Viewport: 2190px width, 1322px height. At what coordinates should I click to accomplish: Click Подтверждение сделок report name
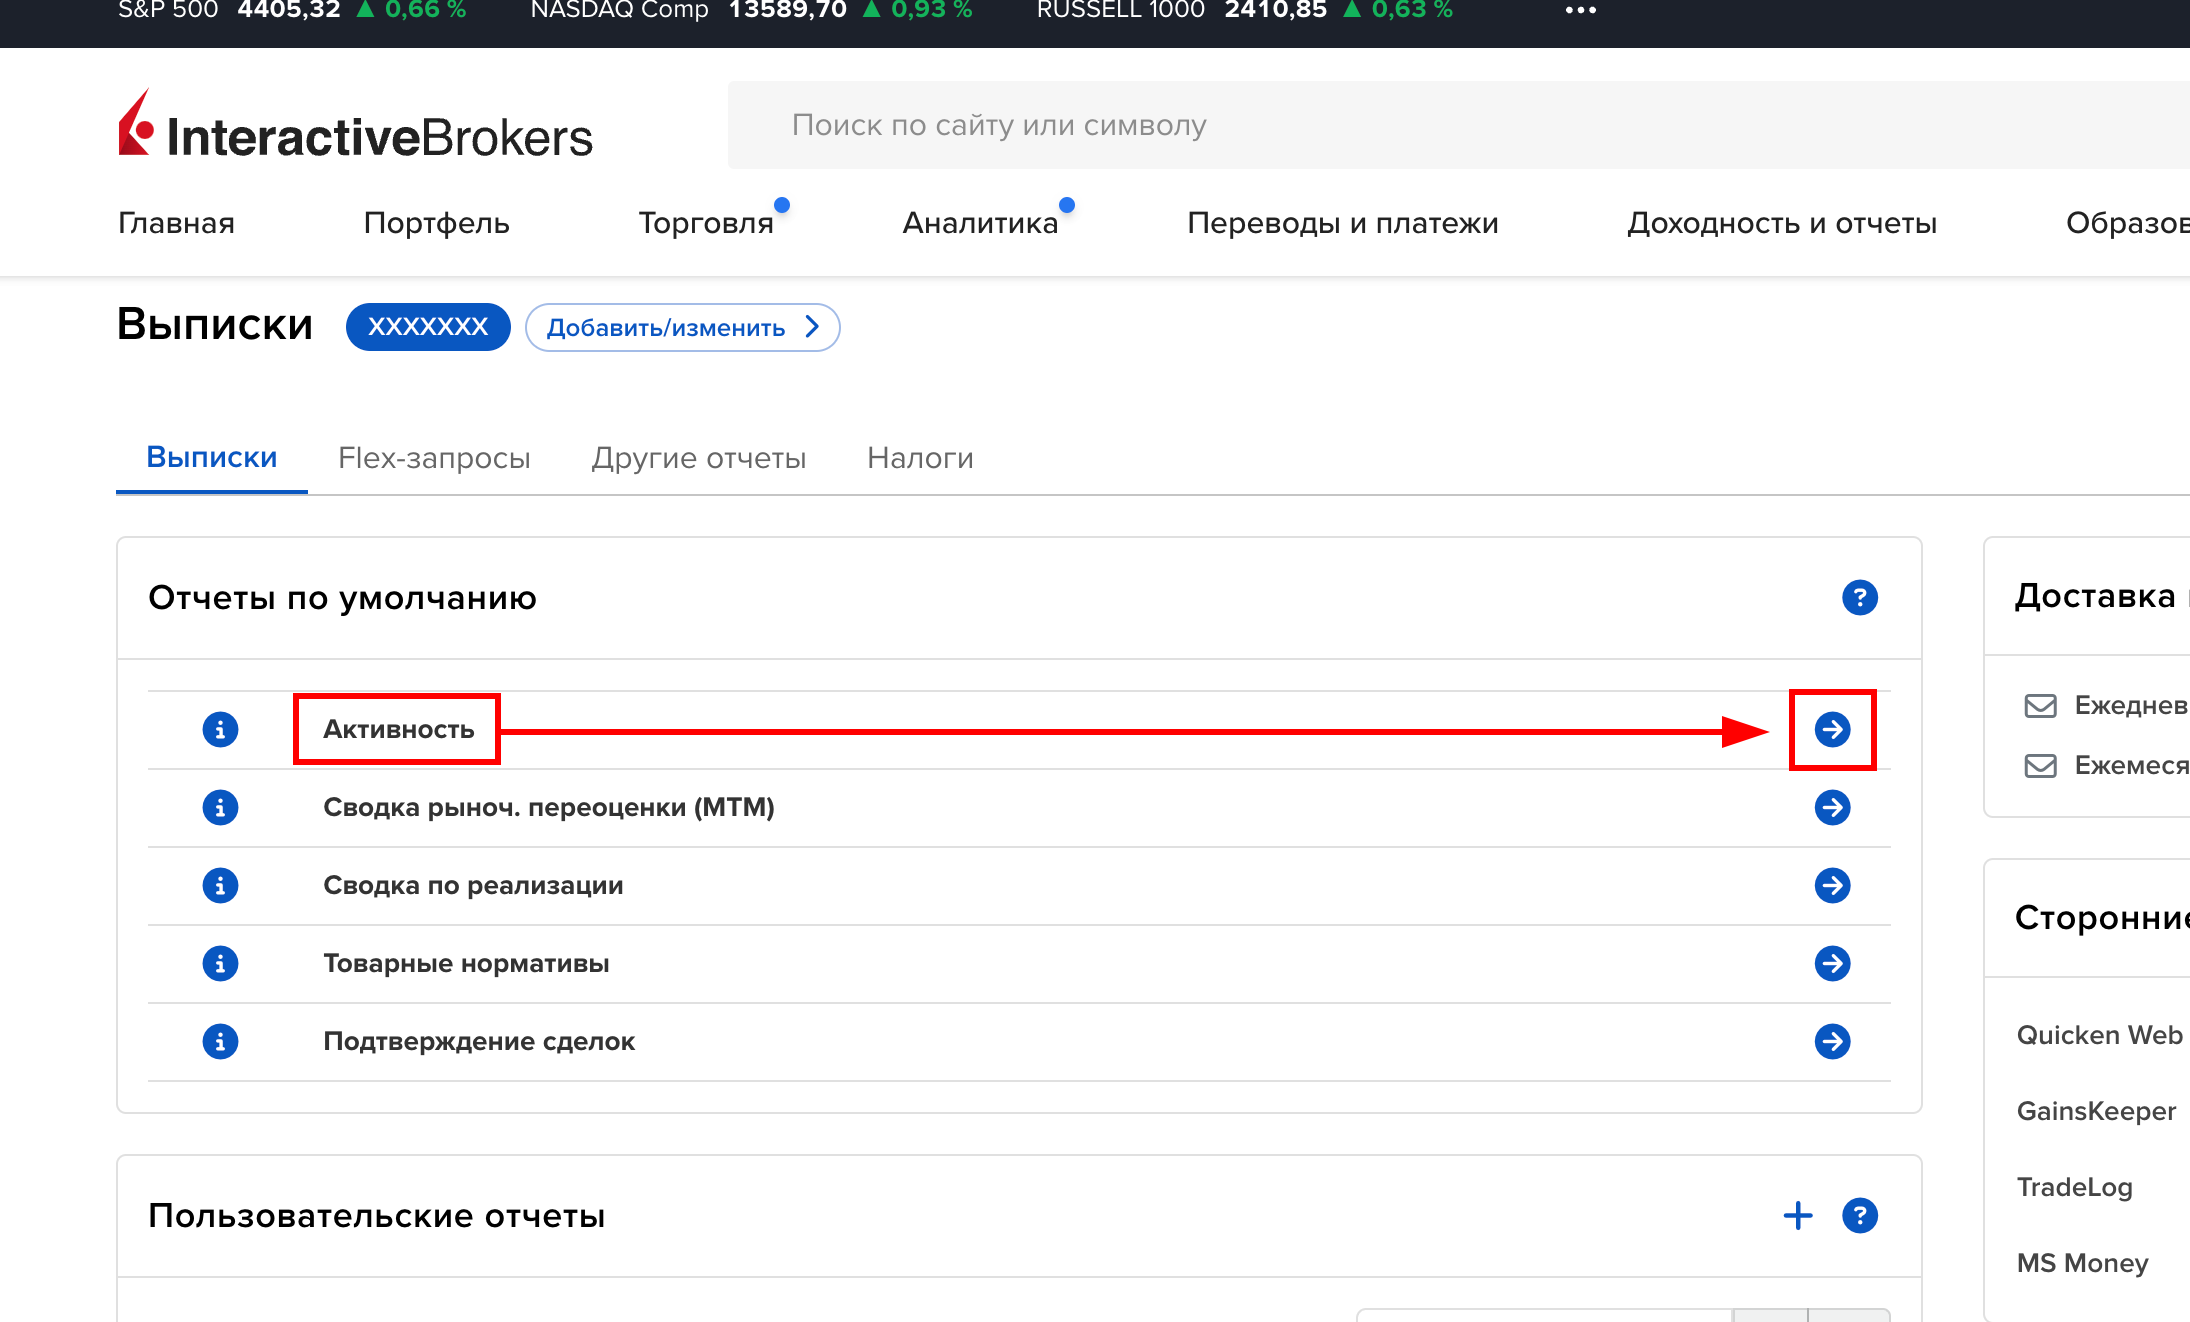click(479, 1041)
